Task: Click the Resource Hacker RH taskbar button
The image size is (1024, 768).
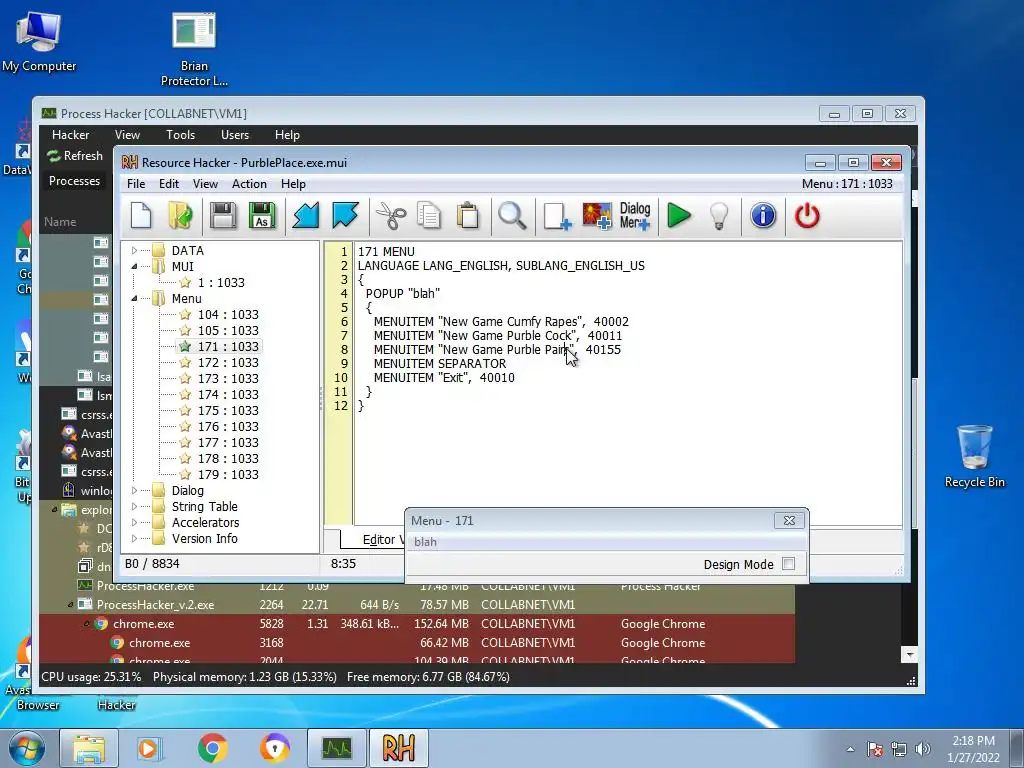Action: [399, 748]
